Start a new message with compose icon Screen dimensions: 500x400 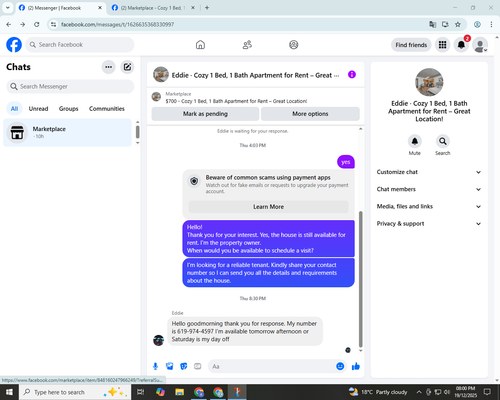point(127,67)
